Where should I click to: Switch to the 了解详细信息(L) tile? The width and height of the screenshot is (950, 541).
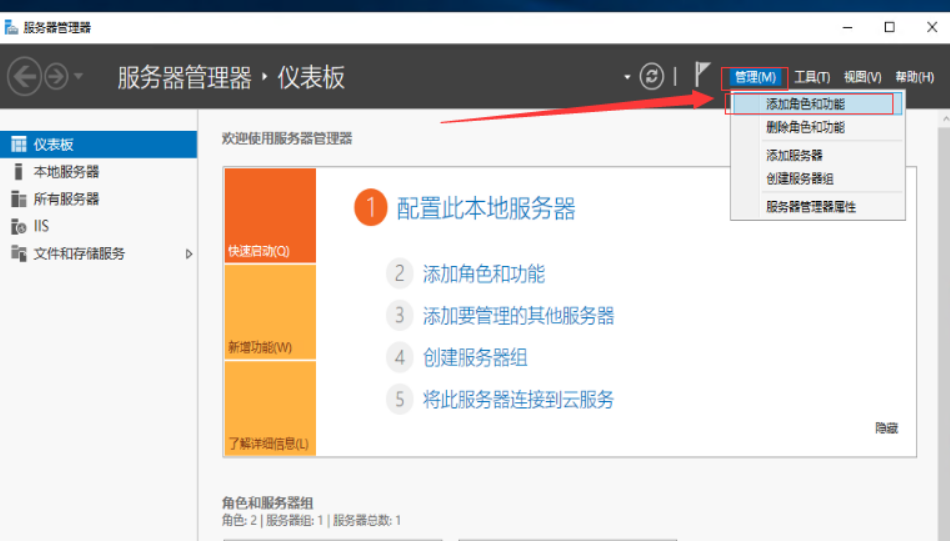(270, 409)
